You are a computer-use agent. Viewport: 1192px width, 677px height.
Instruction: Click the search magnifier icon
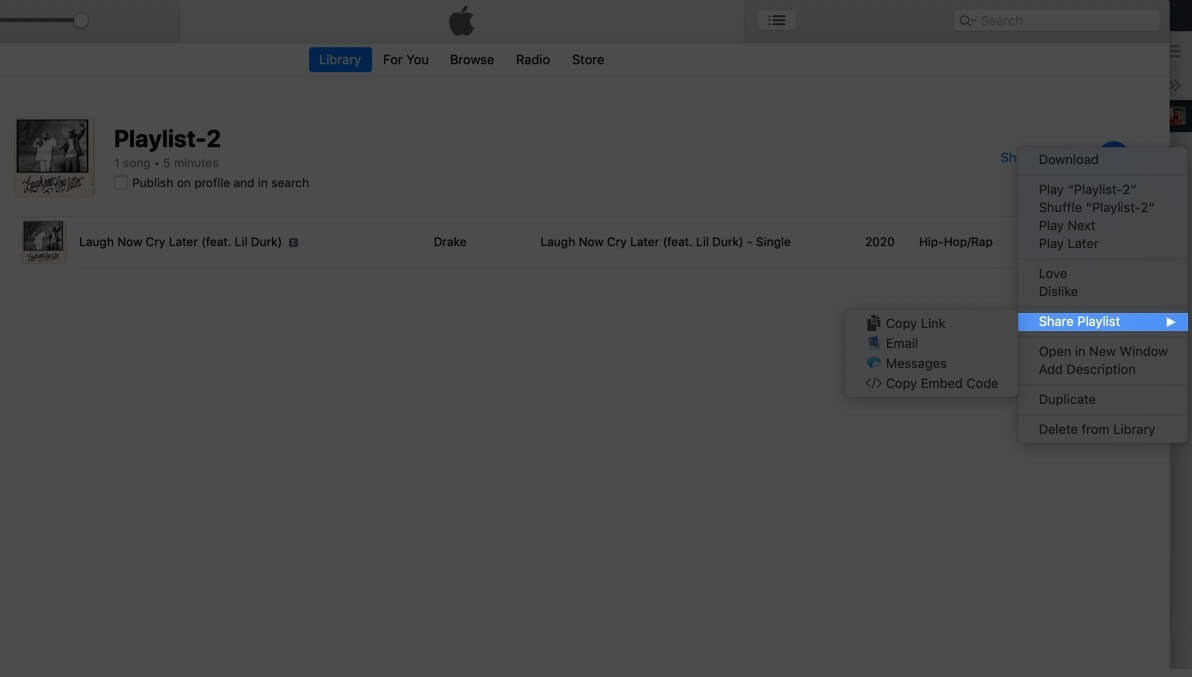[965, 21]
